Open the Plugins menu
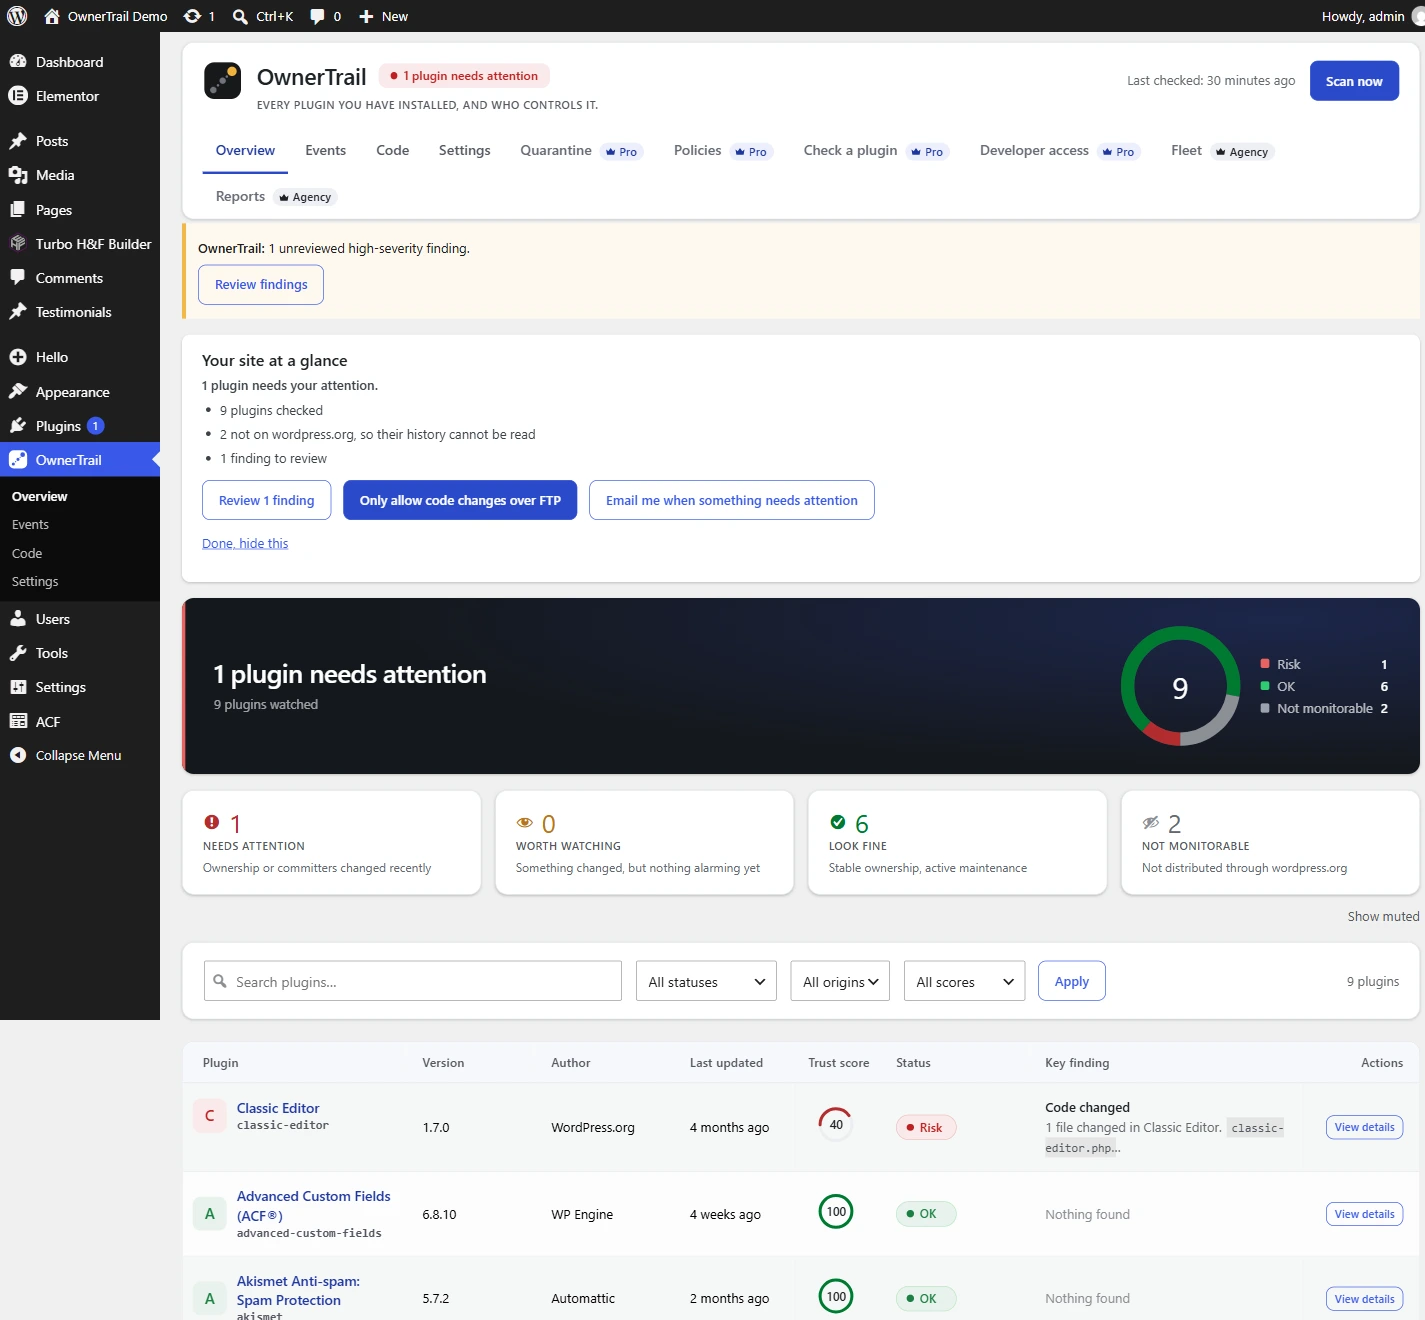This screenshot has height=1320, width=1425. [80, 426]
